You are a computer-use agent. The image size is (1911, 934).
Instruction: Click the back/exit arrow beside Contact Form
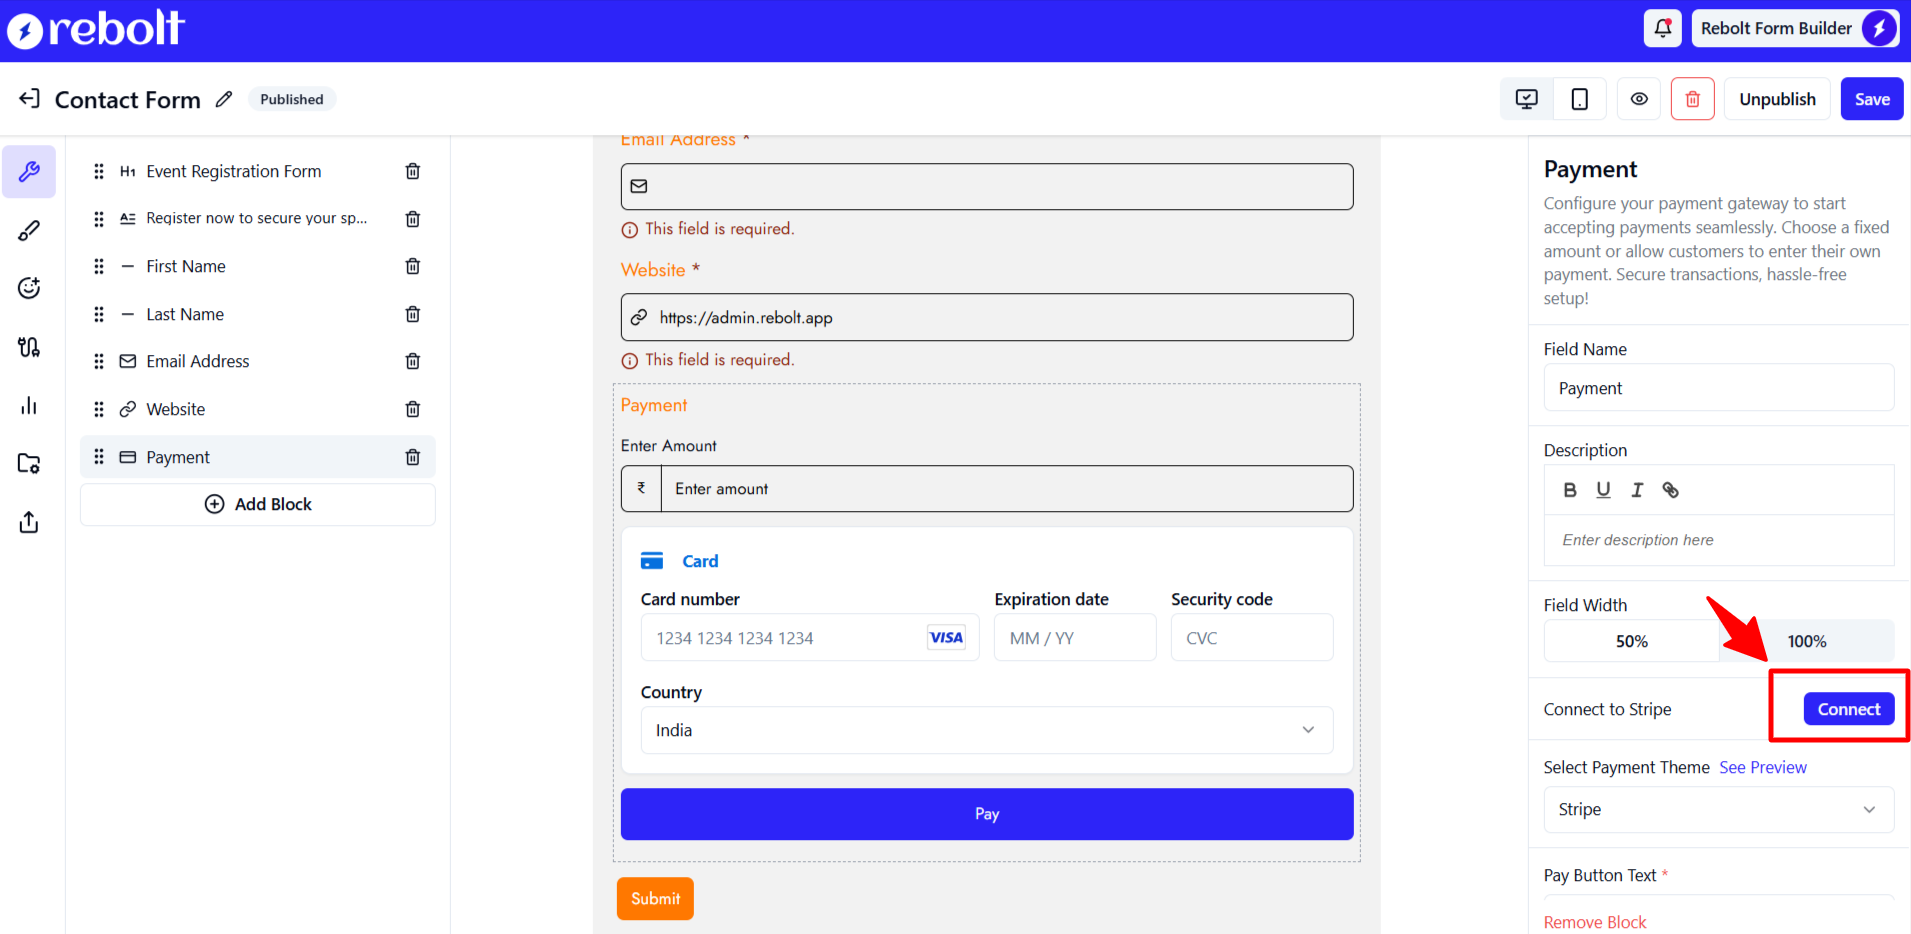coord(30,98)
